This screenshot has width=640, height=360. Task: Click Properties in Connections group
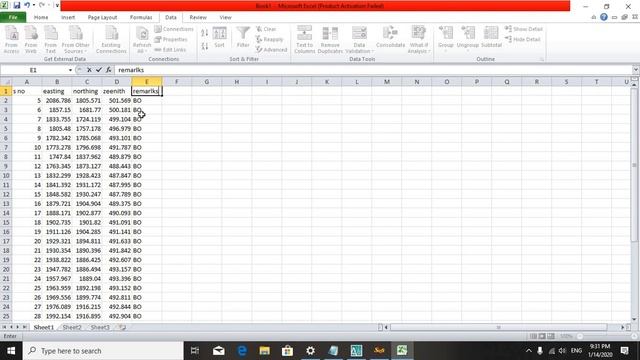[x=171, y=39]
